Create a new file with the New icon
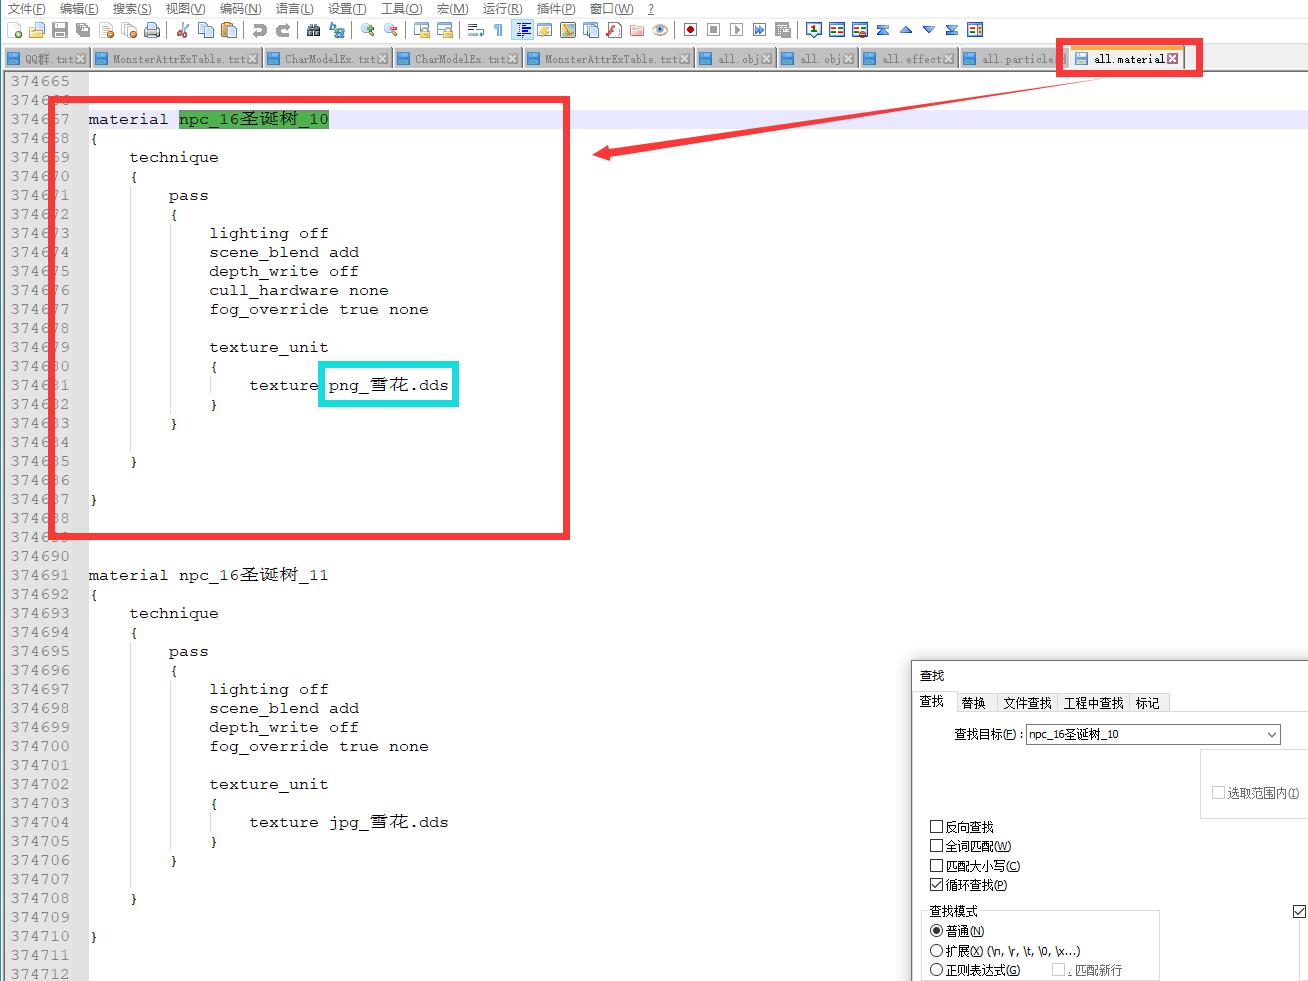1308x981 pixels. coord(15,30)
